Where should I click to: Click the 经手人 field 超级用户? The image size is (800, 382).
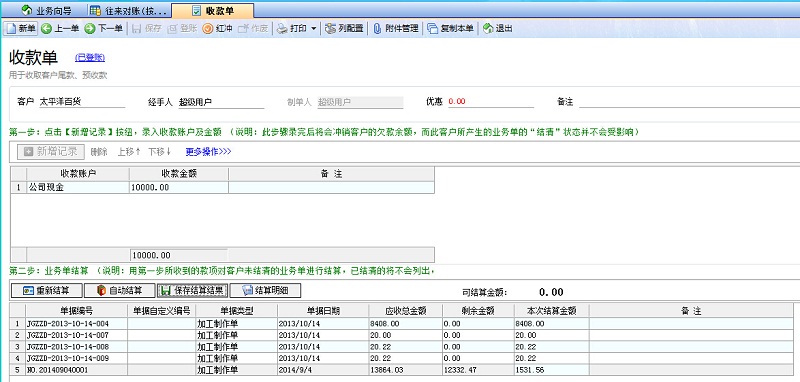tap(221, 101)
